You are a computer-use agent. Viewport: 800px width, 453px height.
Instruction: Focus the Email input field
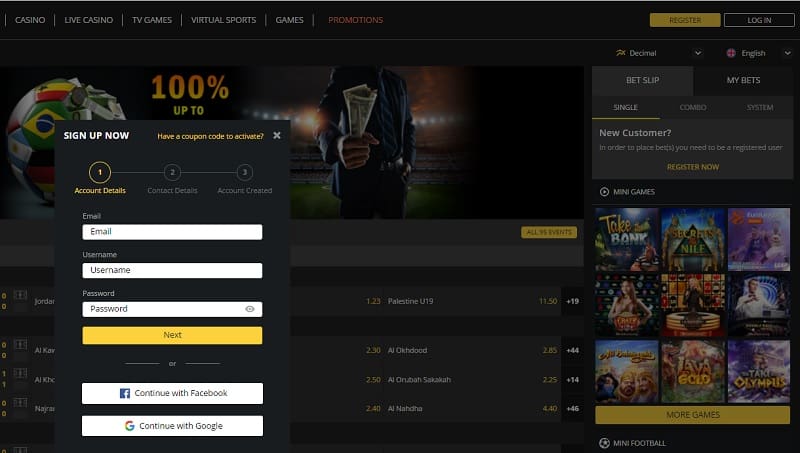tap(172, 232)
